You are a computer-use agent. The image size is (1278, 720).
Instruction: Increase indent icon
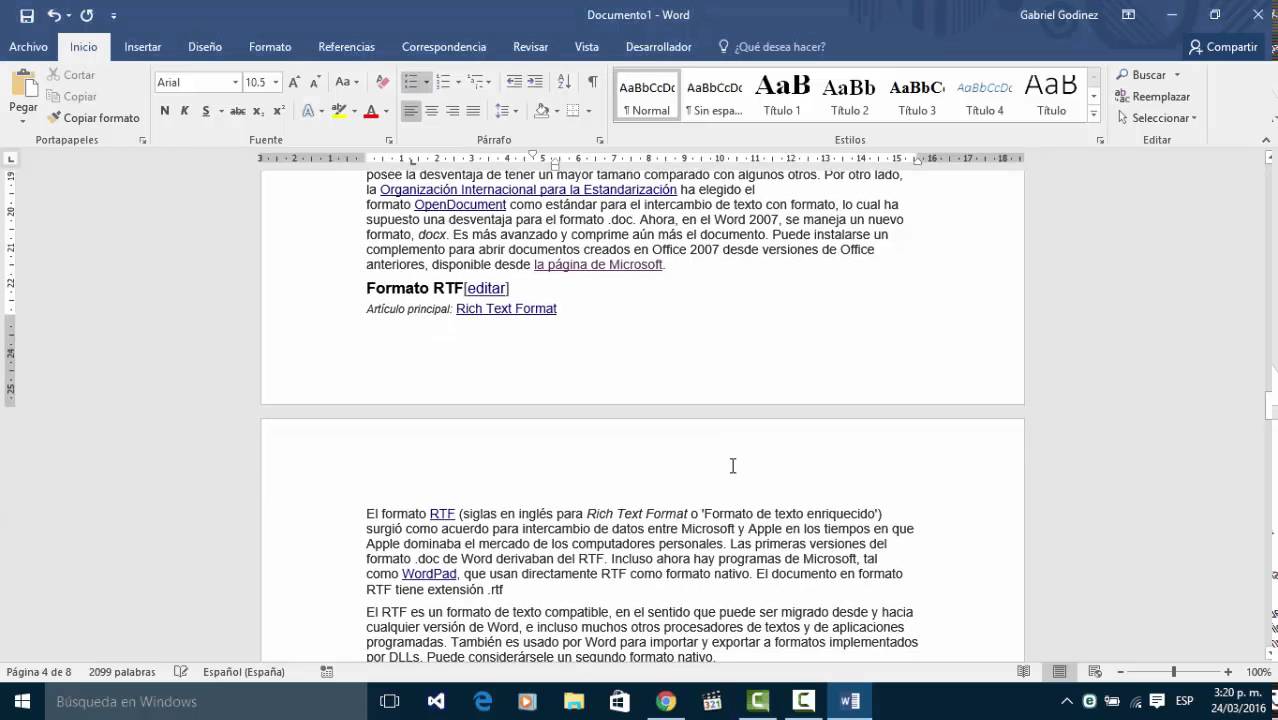point(535,82)
